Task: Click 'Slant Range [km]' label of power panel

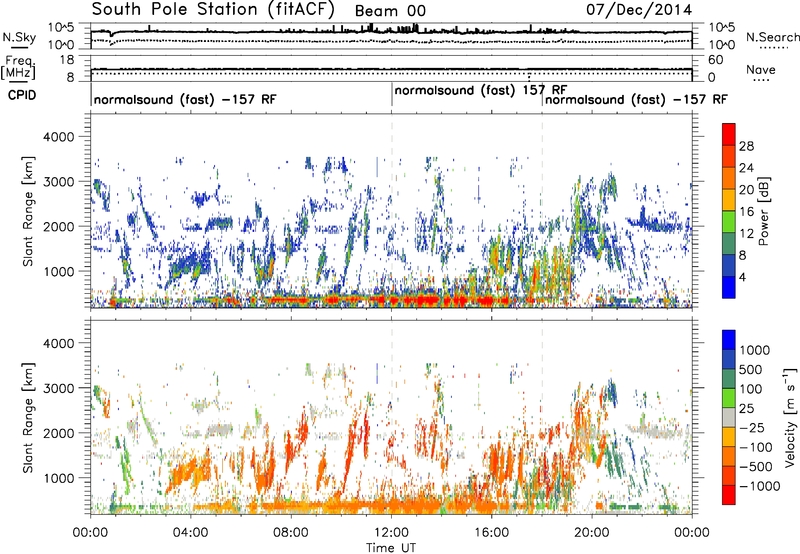Action: (x=28, y=211)
